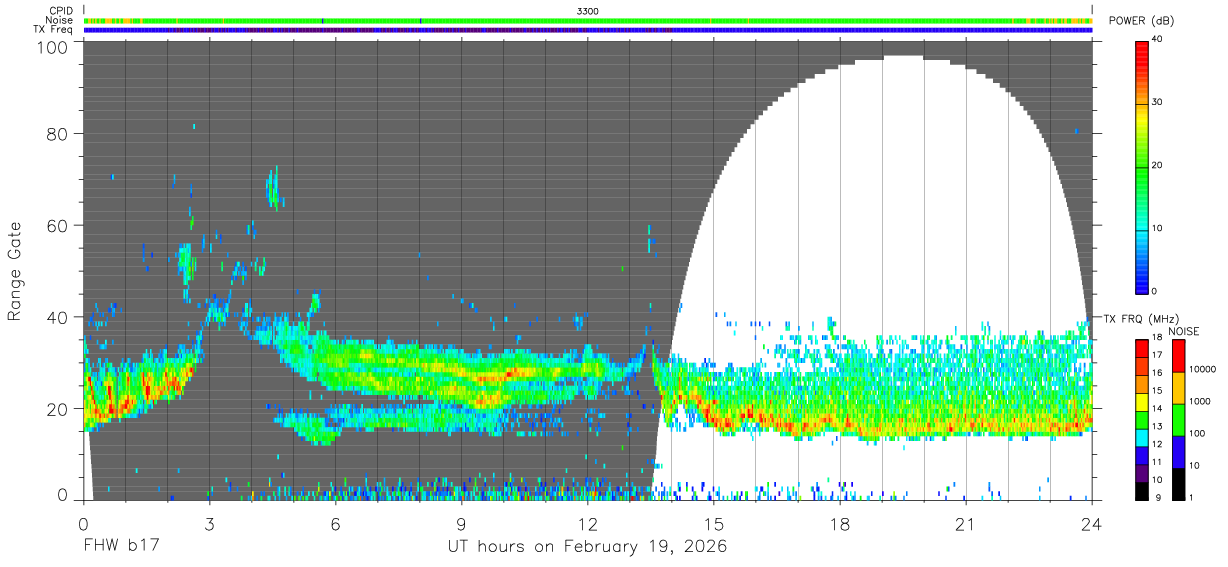
Task: Click the x-axis tick label 3
Action: [x=209, y=523]
